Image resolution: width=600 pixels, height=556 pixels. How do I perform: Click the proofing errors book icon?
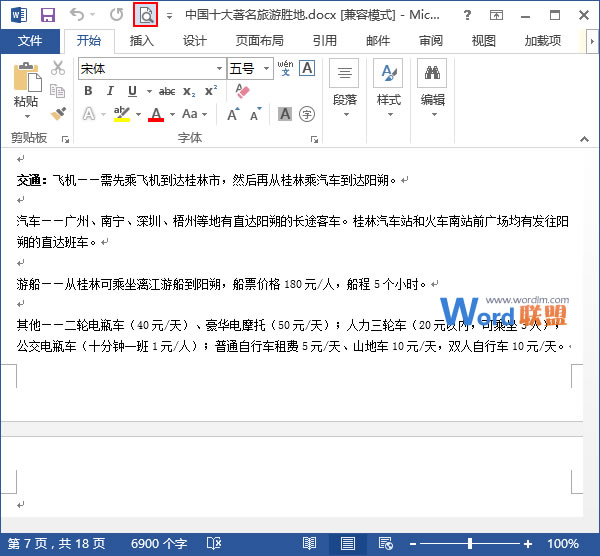(x=214, y=543)
